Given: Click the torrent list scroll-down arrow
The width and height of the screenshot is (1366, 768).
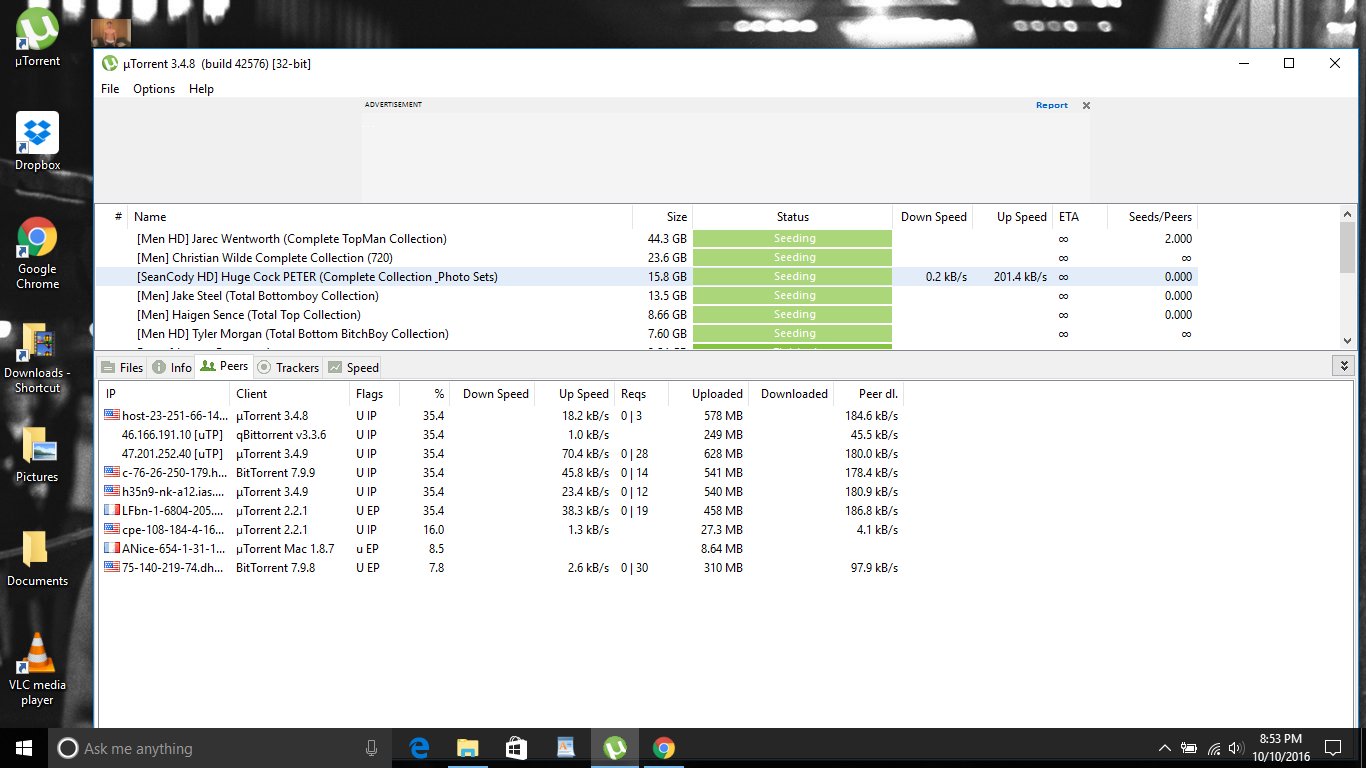Looking at the screenshot, I should [1347, 340].
